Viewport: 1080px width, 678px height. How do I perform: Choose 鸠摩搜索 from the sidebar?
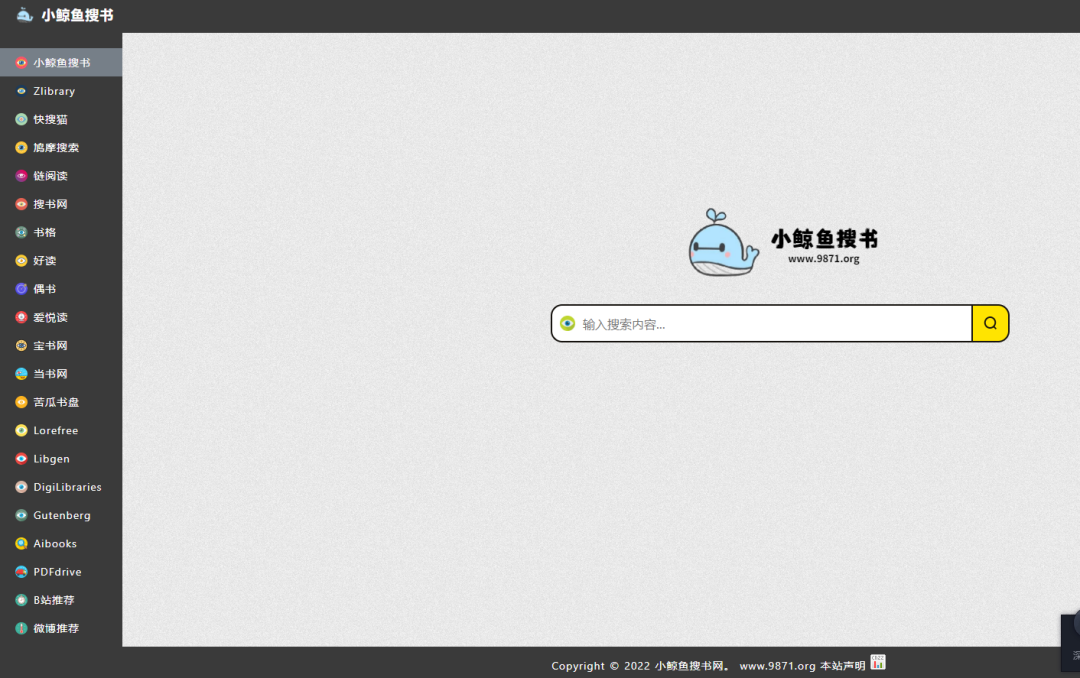click(56, 148)
